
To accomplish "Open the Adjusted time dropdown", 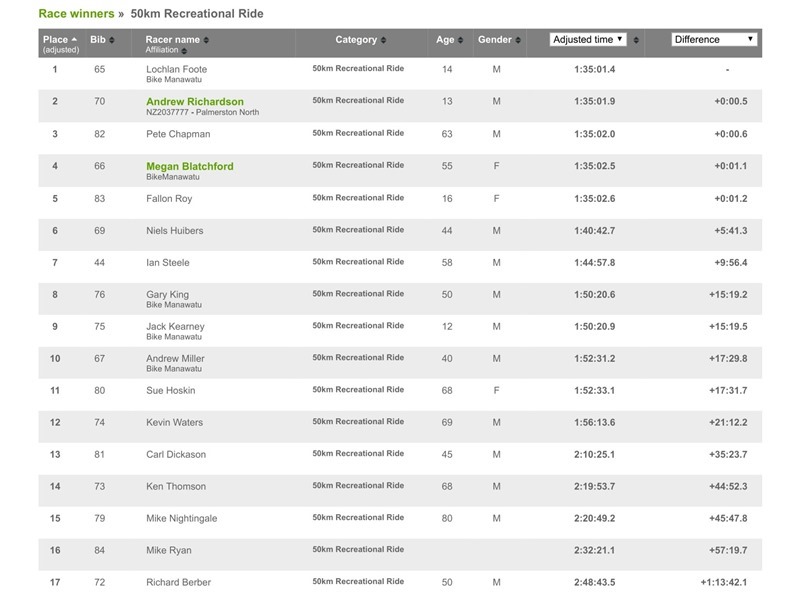I will click(x=588, y=40).
